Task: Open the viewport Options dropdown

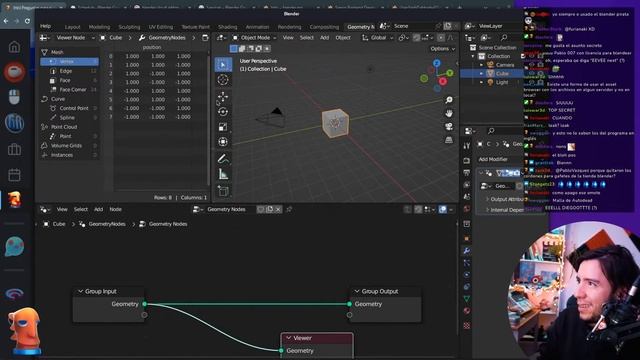Action: (442, 49)
